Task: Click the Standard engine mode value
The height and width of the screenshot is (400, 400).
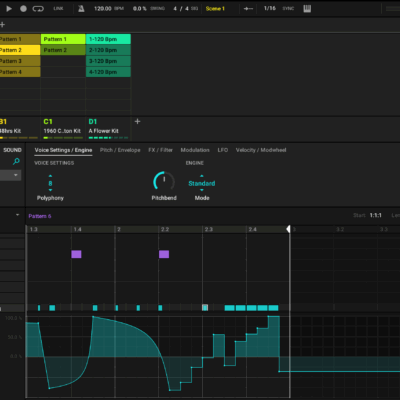Action: pyautogui.click(x=202, y=183)
